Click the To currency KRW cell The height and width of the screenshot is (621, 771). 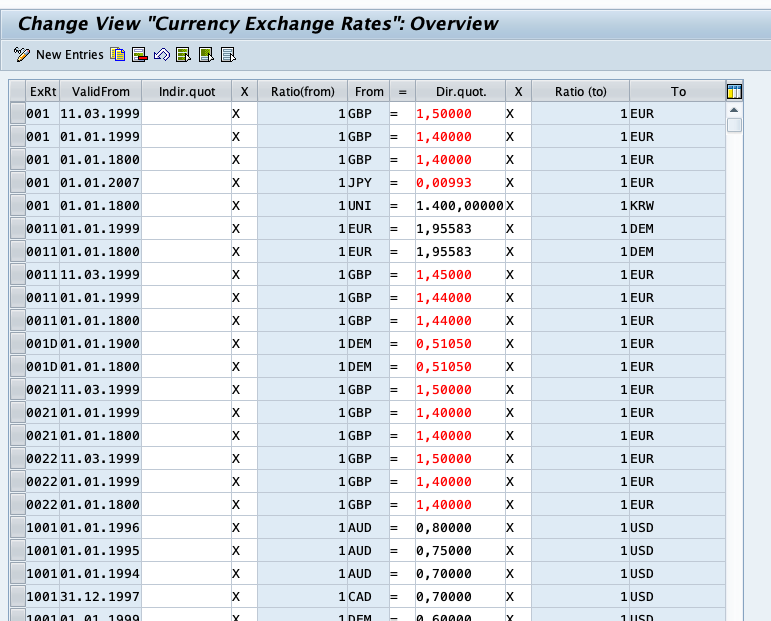(677, 206)
